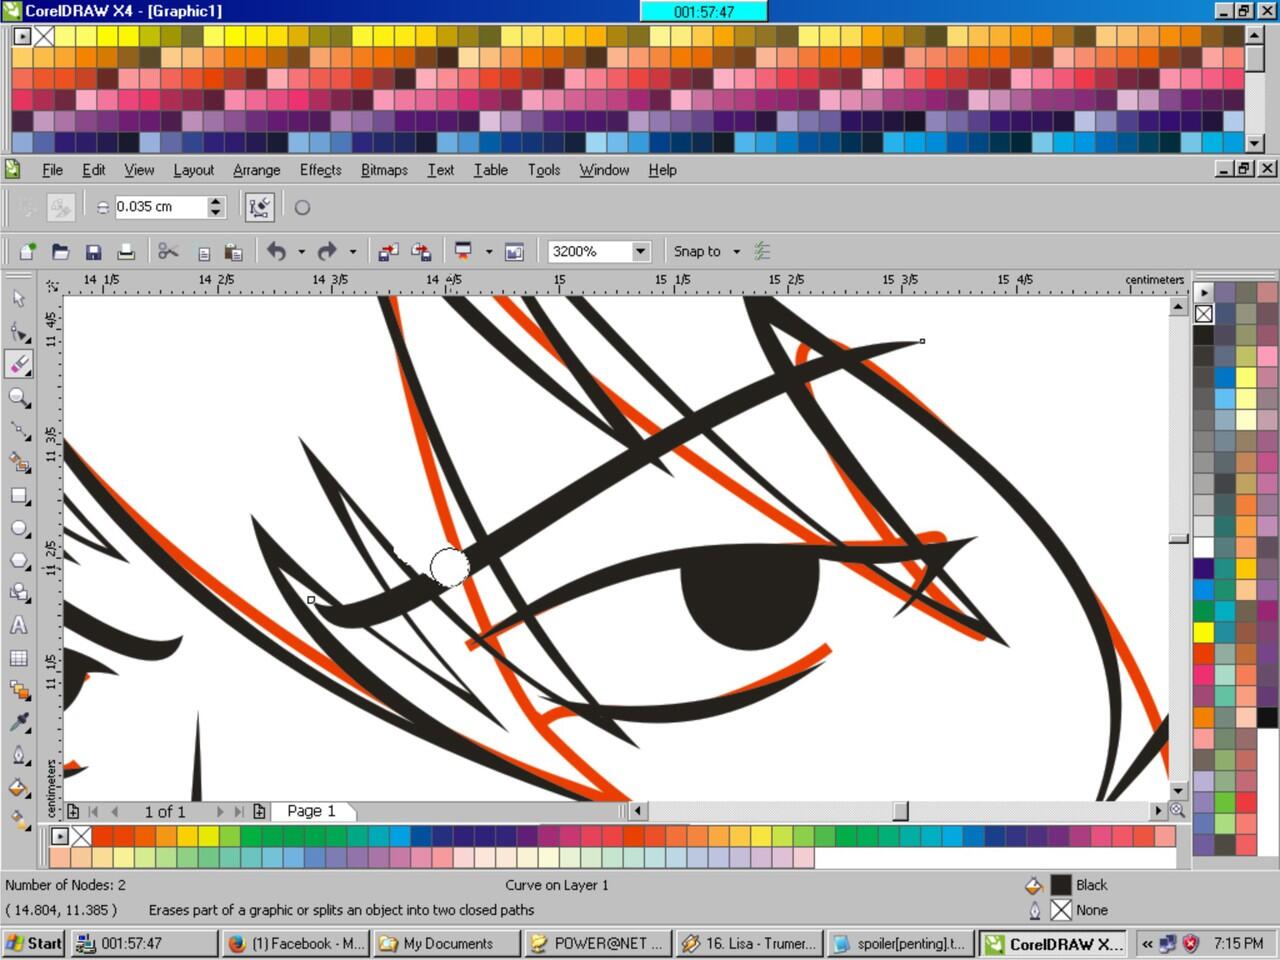
Task: Print the document
Action: (x=126, y=252)
